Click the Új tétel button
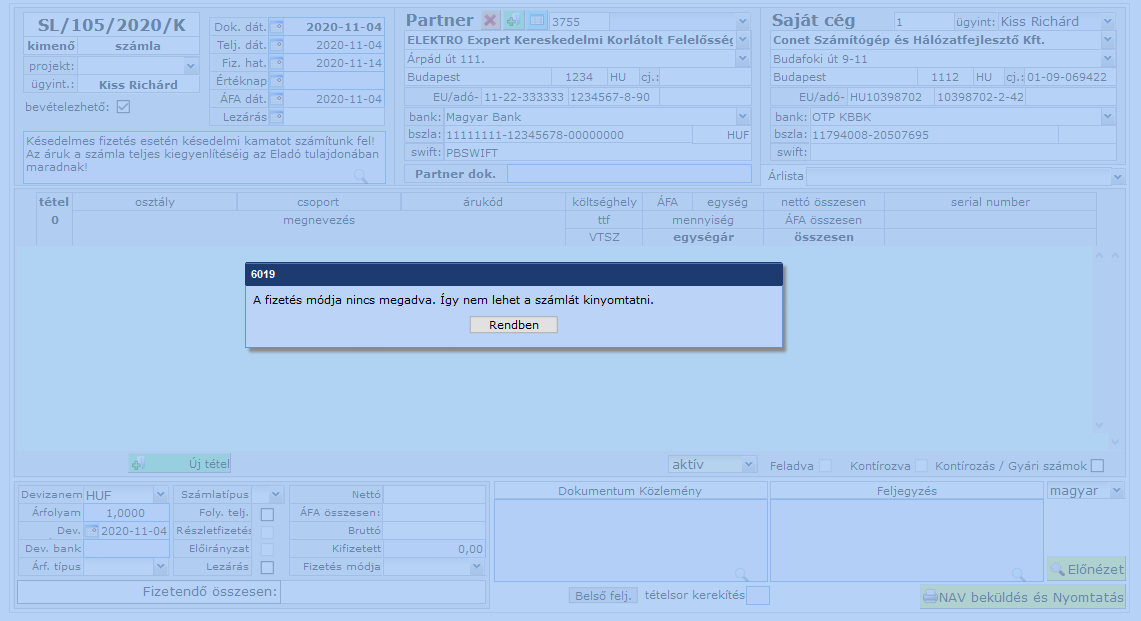Image resolution: width=1141 pixels, height=621 pixels. (x=180, y=463)
